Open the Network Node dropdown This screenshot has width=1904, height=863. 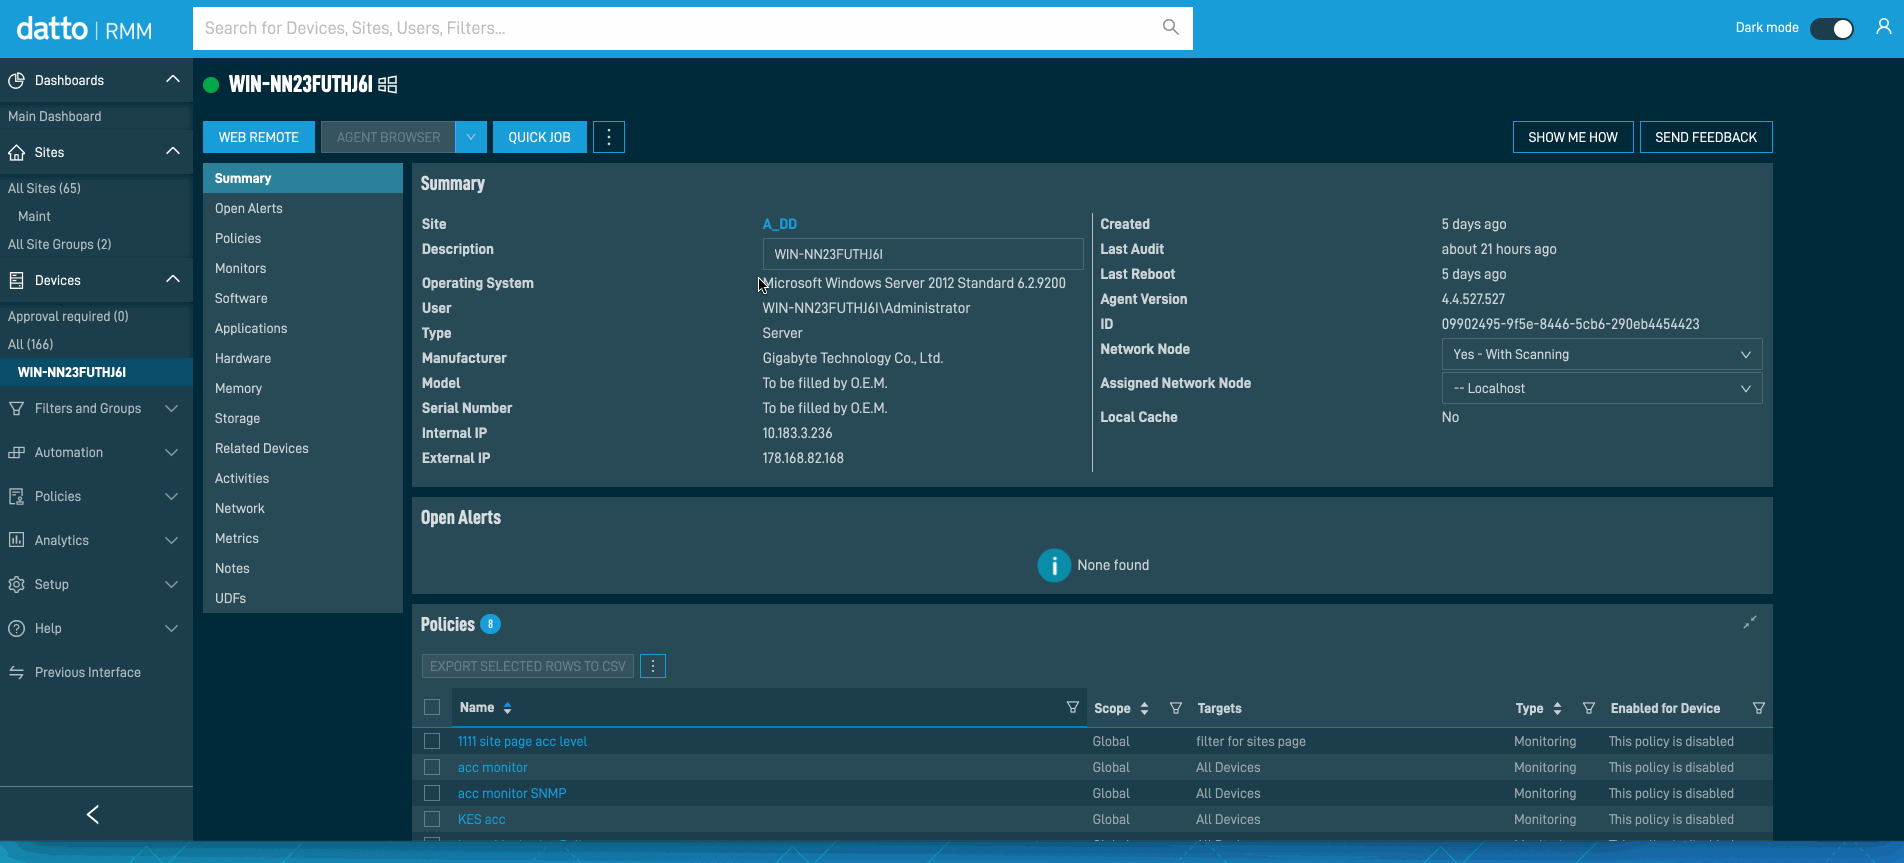pos(1601,354)
